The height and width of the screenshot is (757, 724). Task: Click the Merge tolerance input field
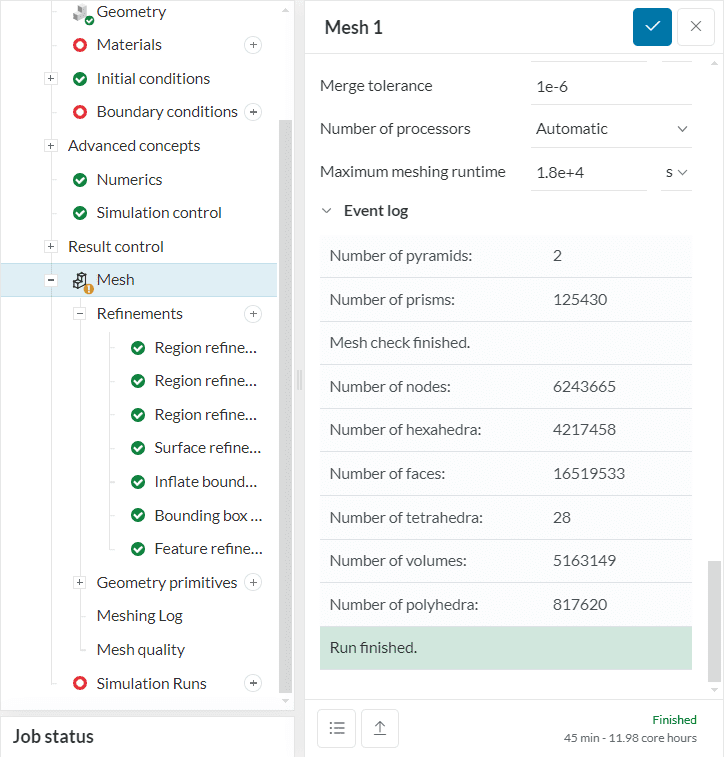pyautogui.click(x=588, y=86)
